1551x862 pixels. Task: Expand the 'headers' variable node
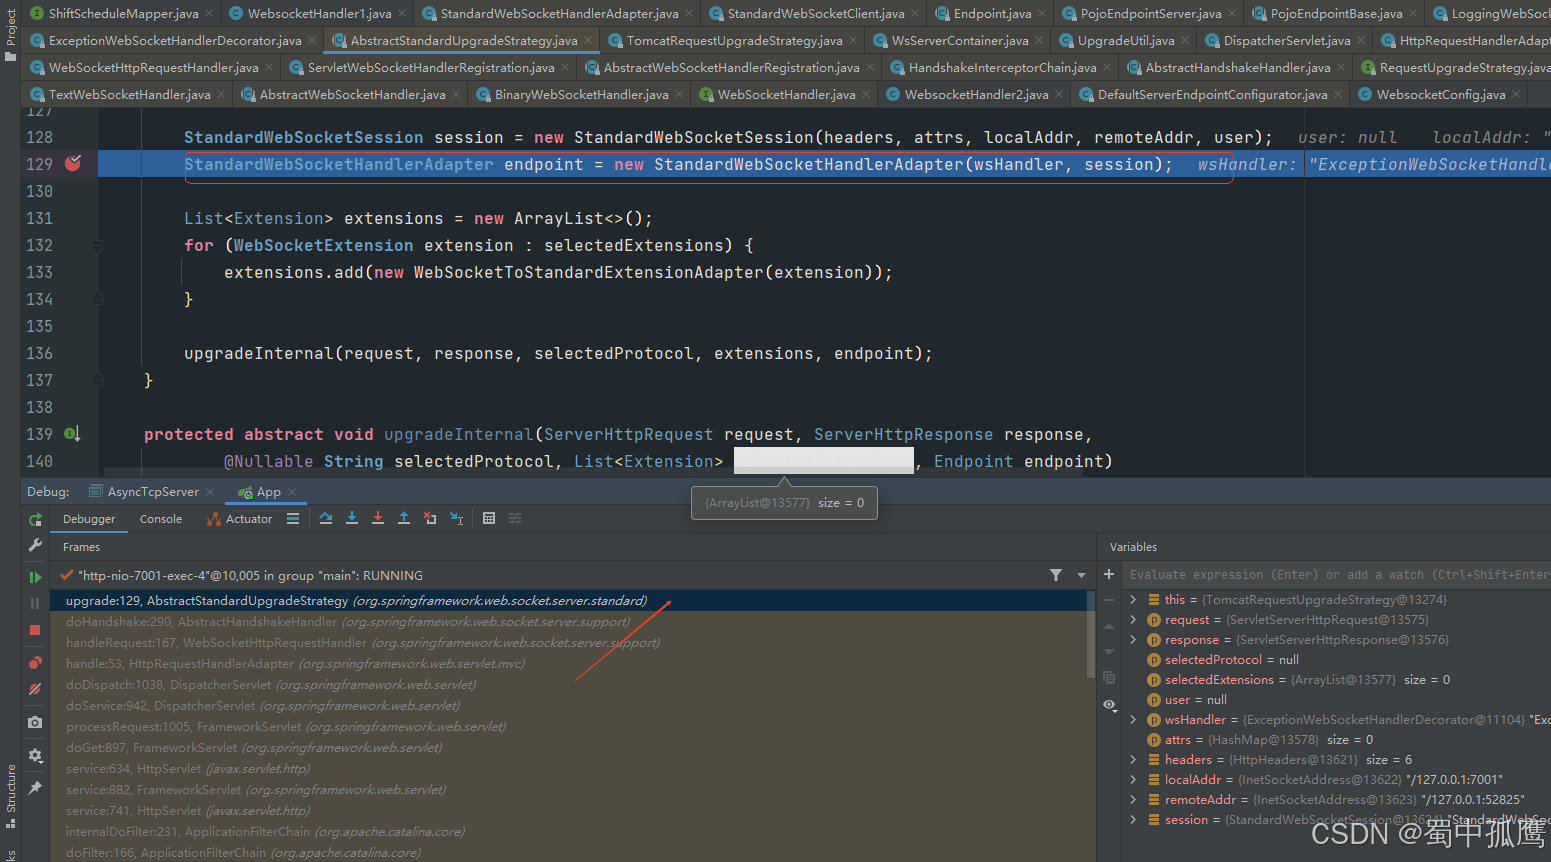click(1133, 760)
